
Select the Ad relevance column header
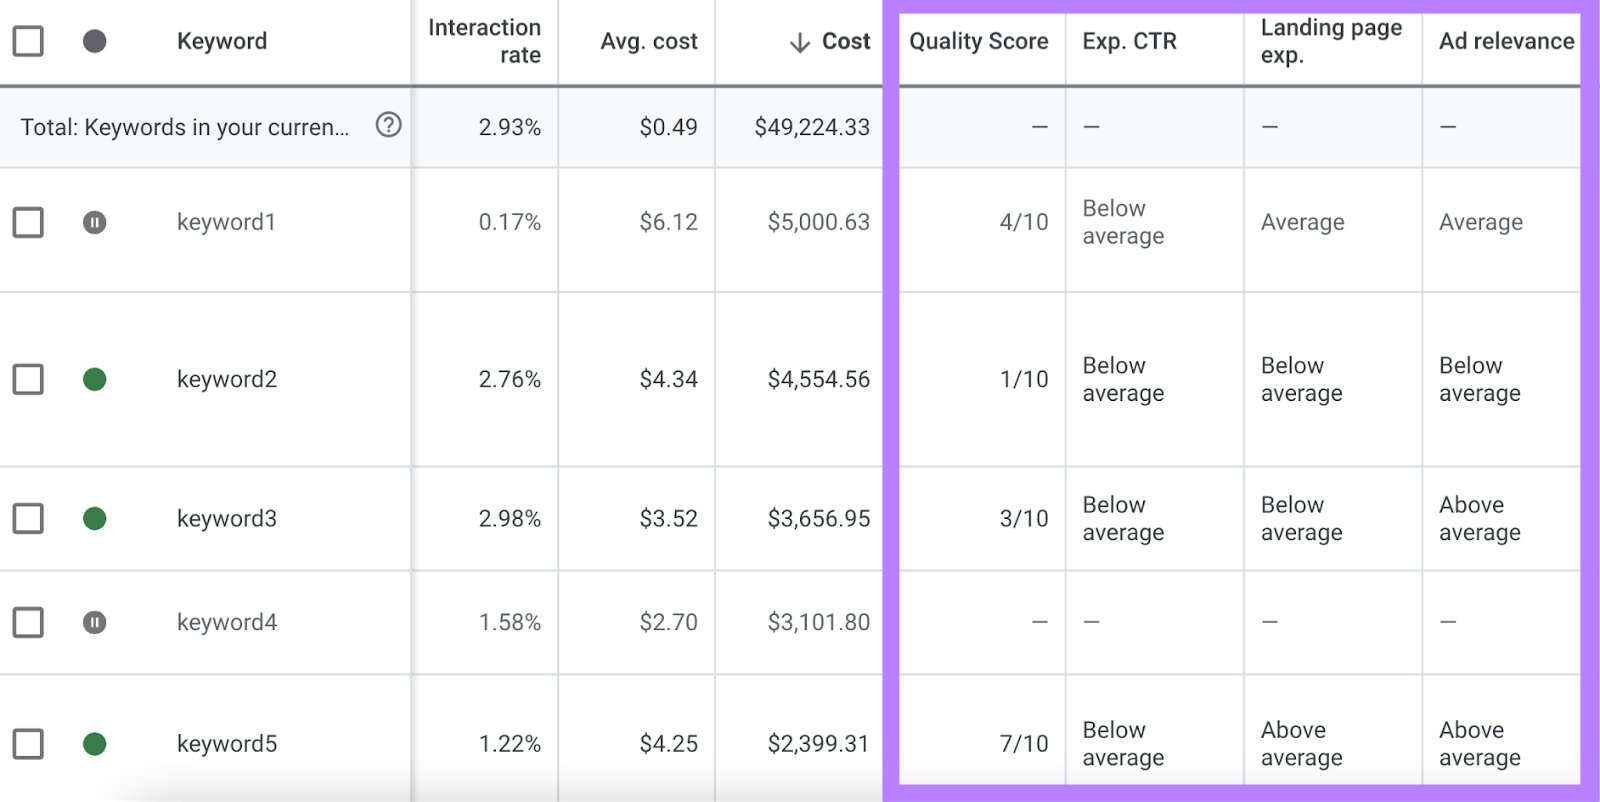1504,42
